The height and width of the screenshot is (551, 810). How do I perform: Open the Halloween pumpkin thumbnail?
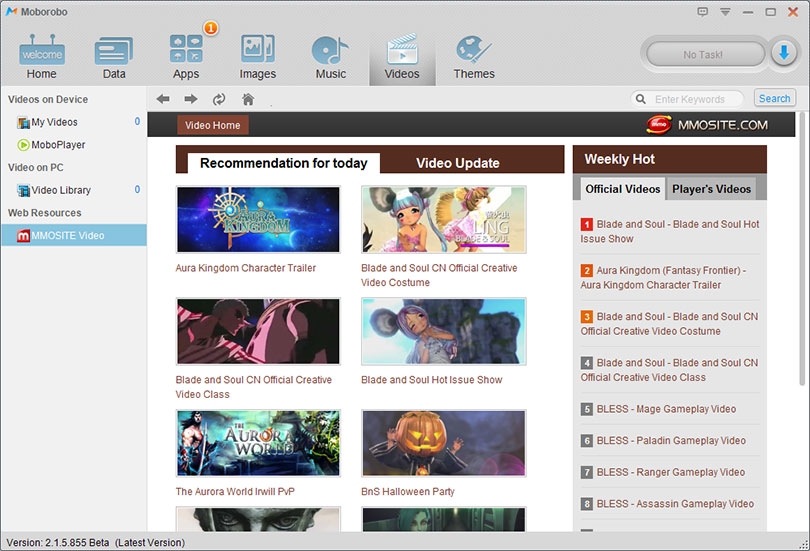point(444,443)
